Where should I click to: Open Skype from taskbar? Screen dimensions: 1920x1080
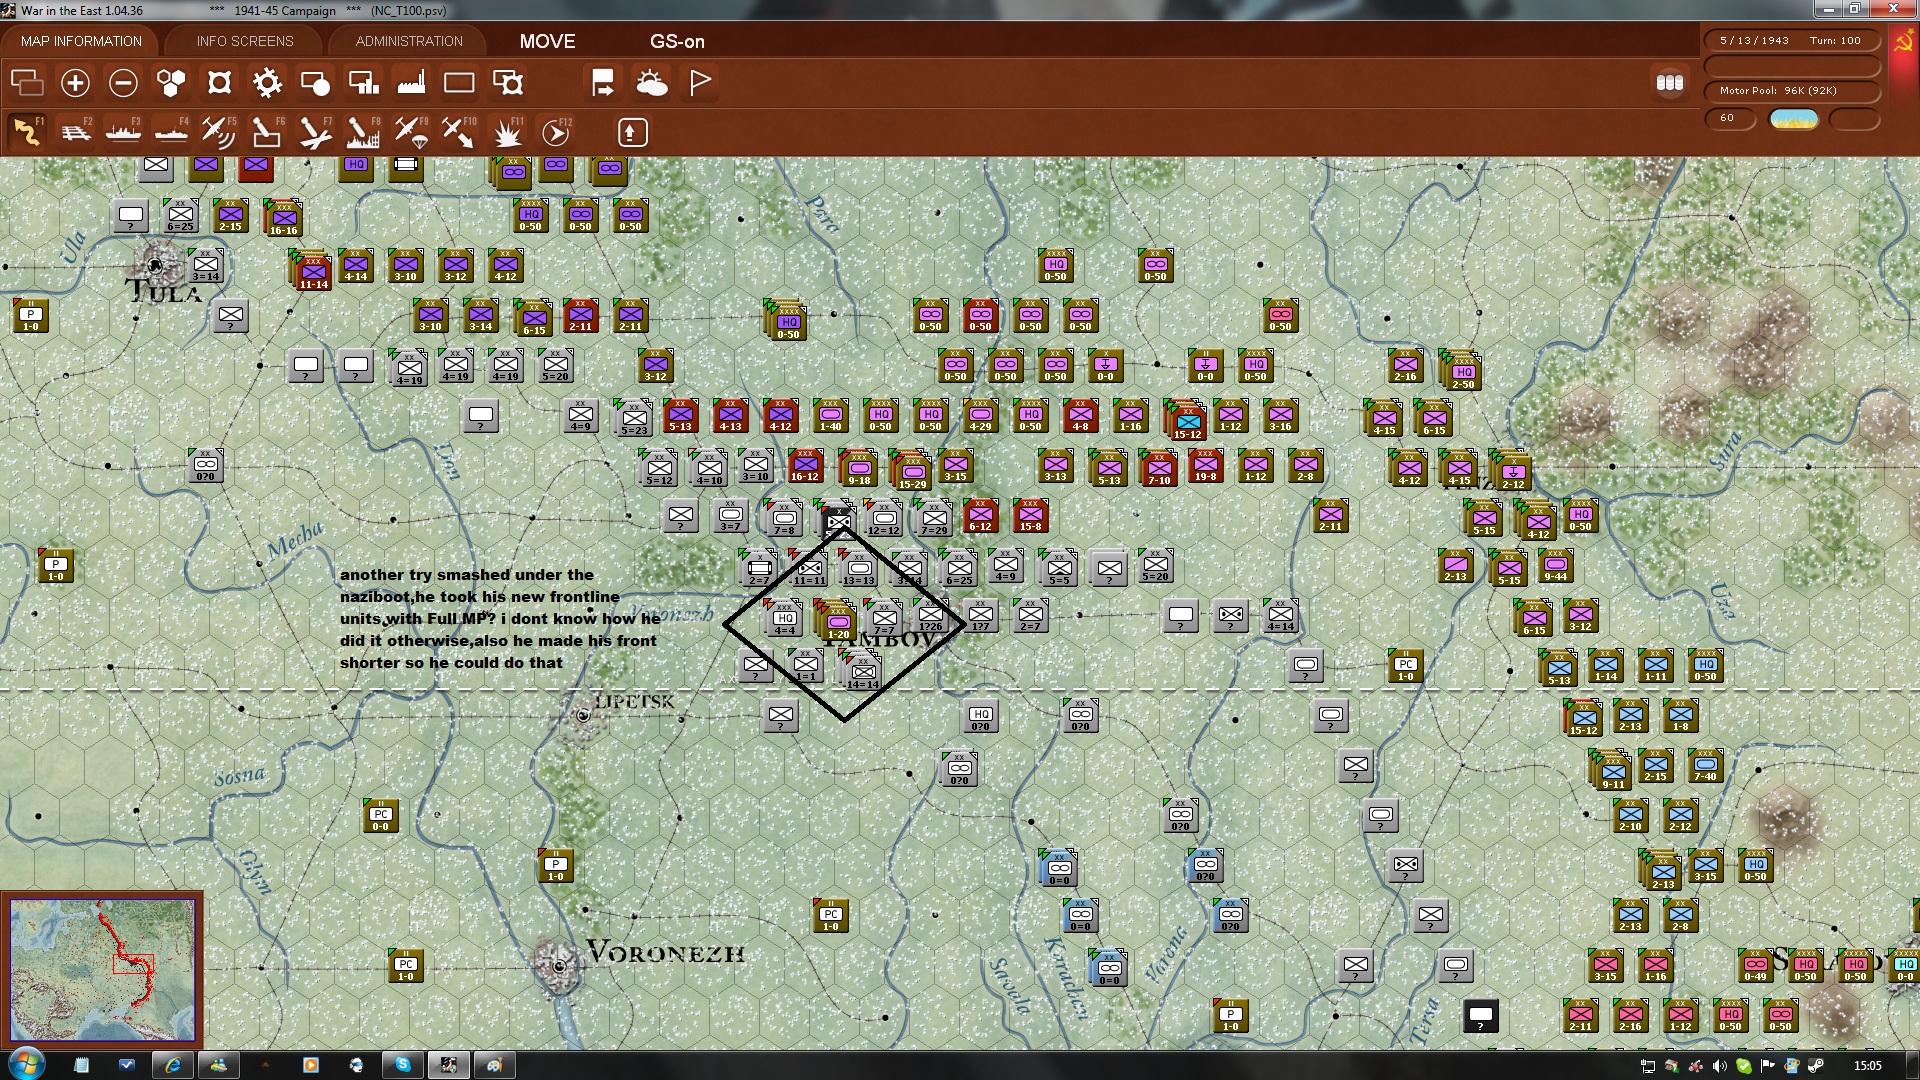tap(402, 1065)
